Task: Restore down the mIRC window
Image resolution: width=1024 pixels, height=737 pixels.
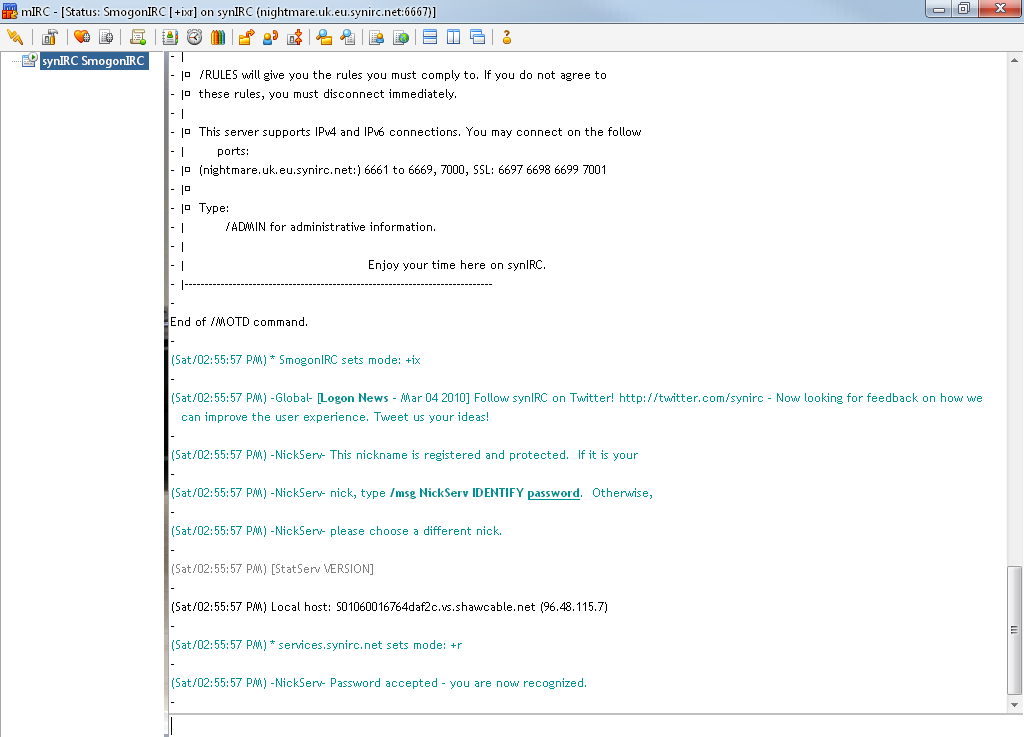Action: 965,9
